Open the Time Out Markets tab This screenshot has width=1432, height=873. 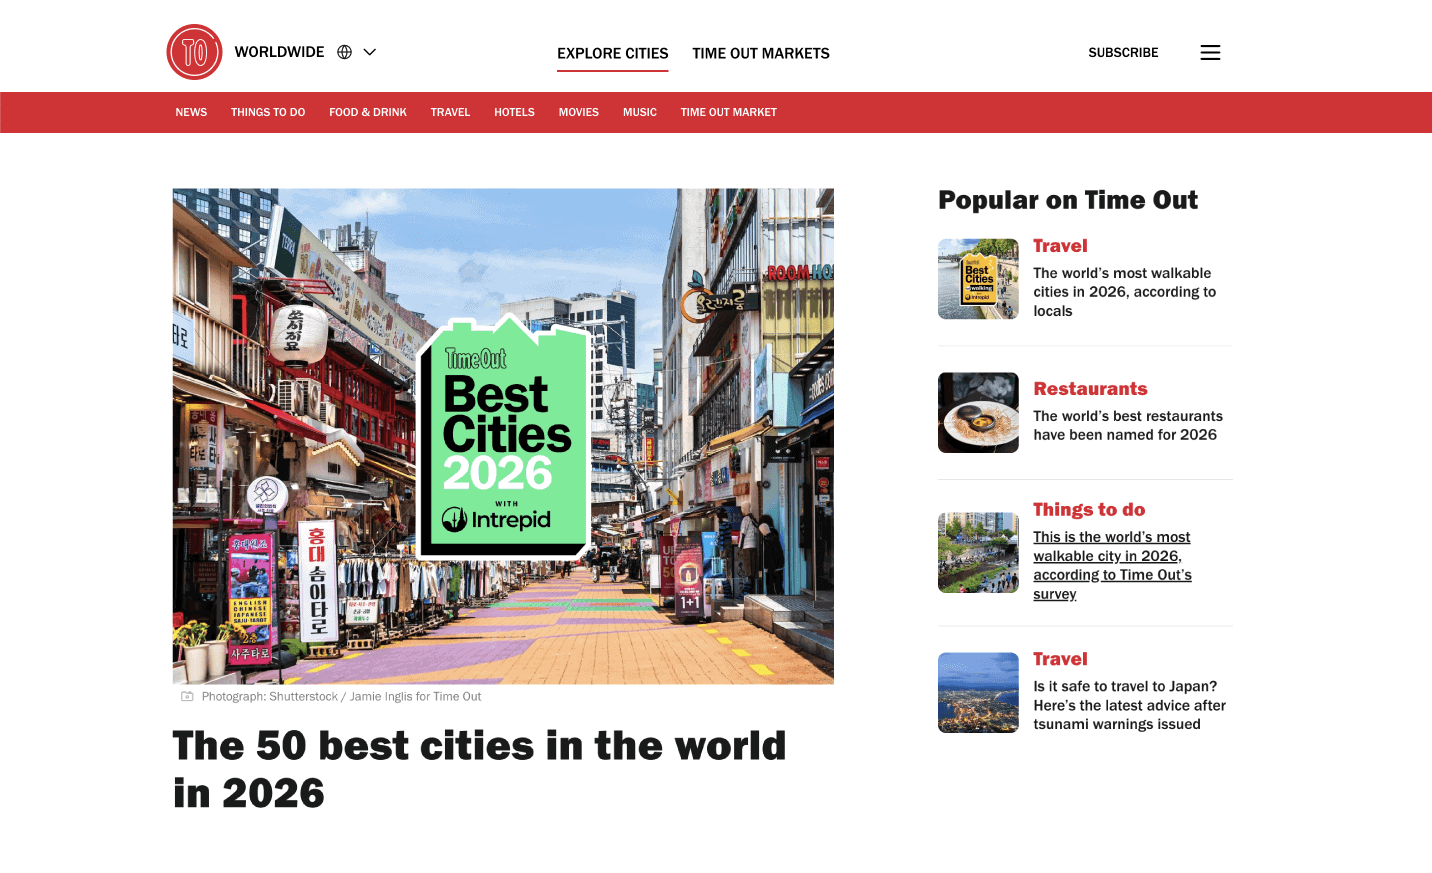[761, 54]
